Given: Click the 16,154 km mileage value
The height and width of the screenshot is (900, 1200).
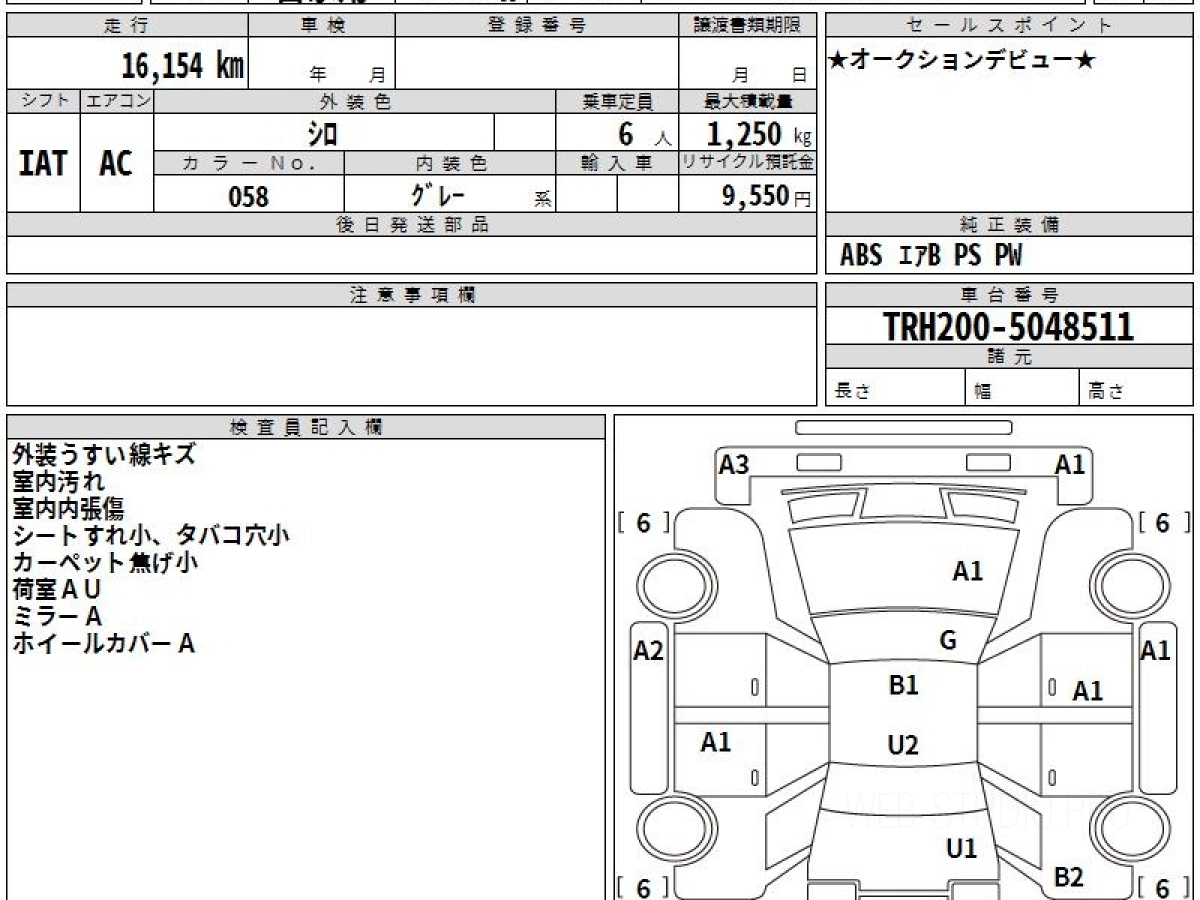Looking at the screenshot, I should pos(182,67).
